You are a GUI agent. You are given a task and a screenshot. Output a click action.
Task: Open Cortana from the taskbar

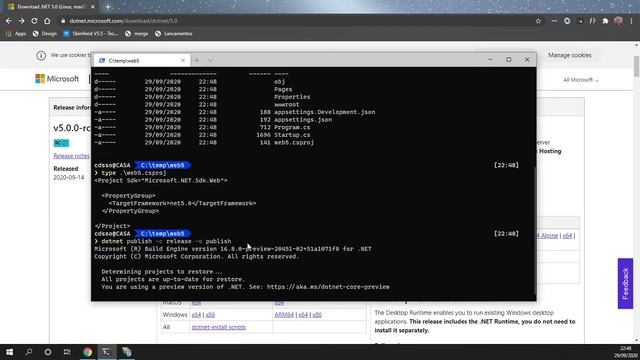[48, 352]
